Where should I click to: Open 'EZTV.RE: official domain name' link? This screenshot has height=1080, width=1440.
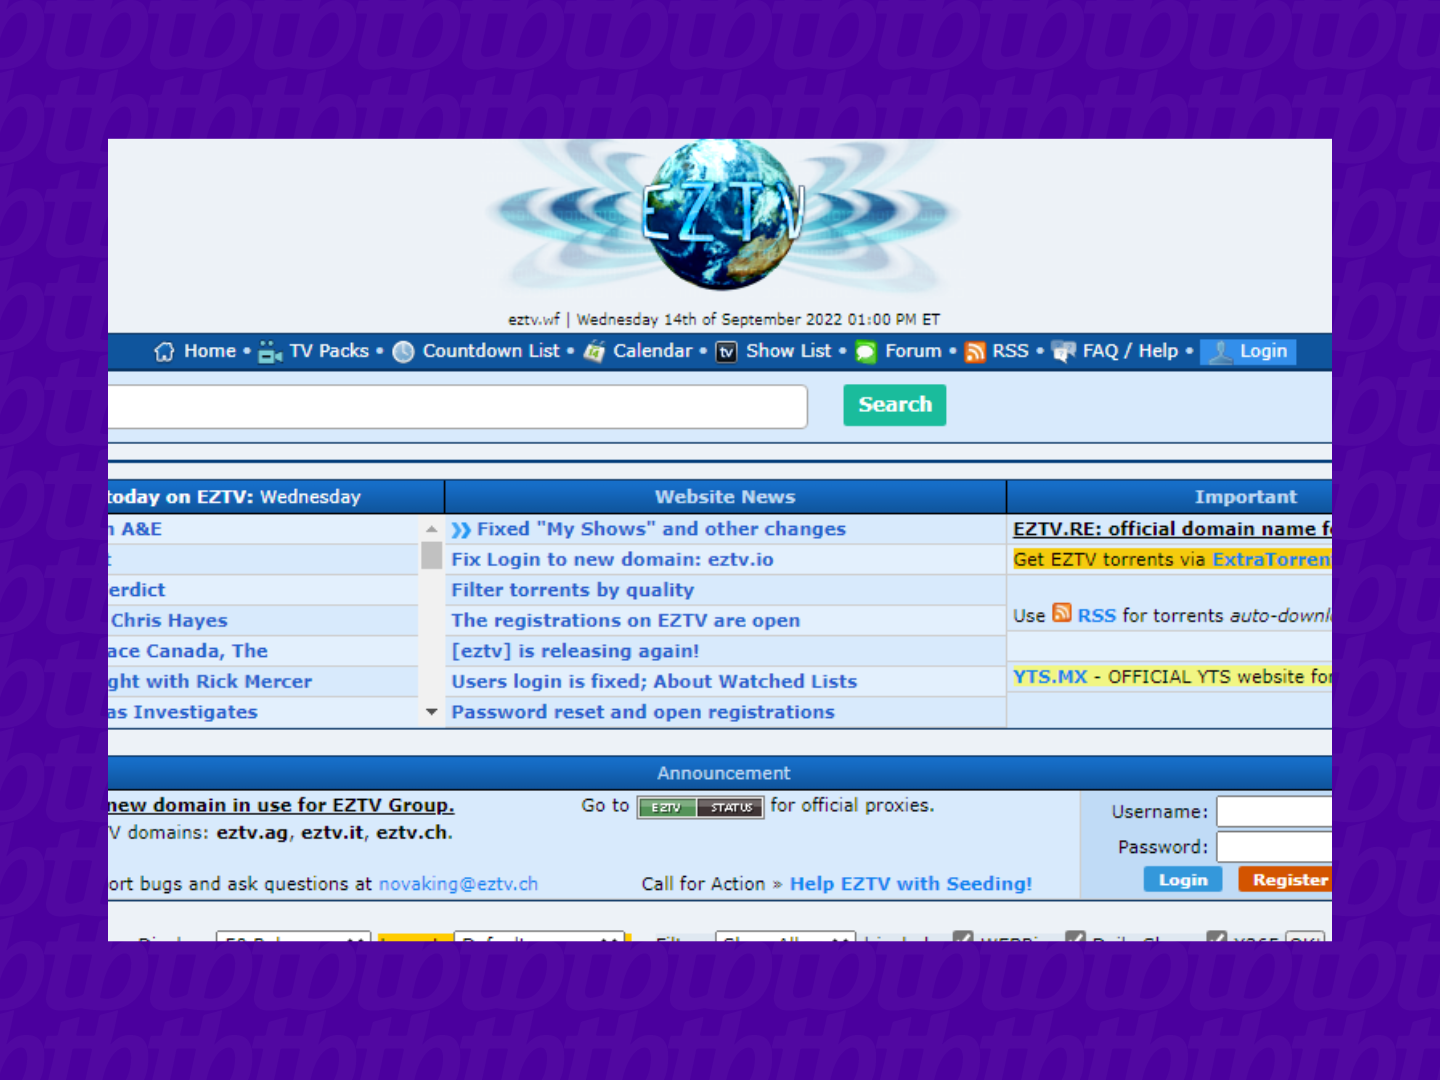tap(1172, 529)
